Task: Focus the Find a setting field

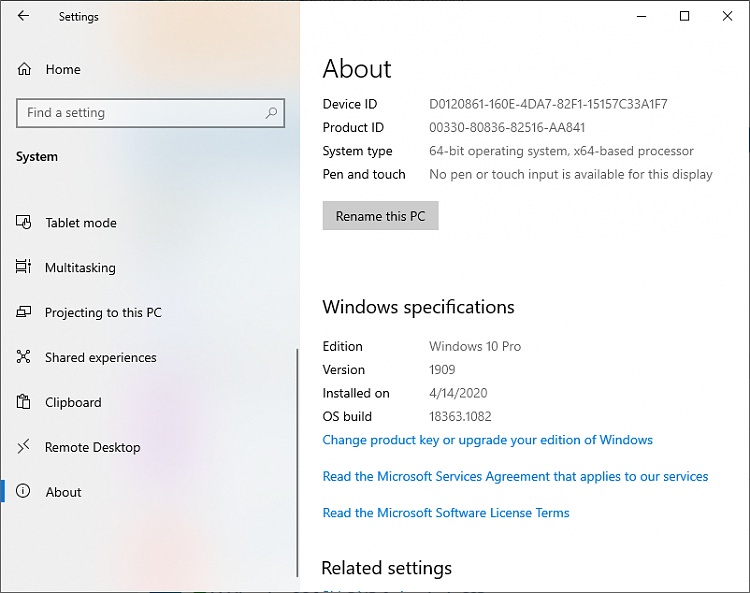Action: pos(150,113)
